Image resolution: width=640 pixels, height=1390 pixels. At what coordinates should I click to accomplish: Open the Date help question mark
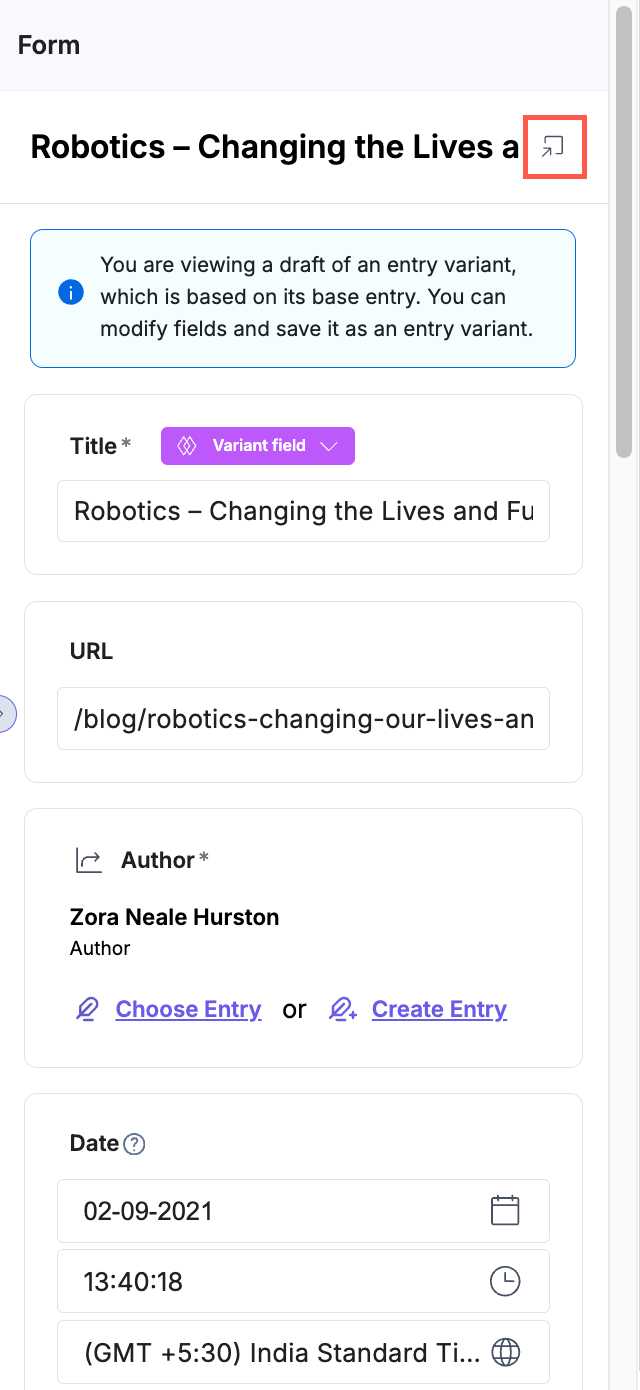(x=134, y=1144)
